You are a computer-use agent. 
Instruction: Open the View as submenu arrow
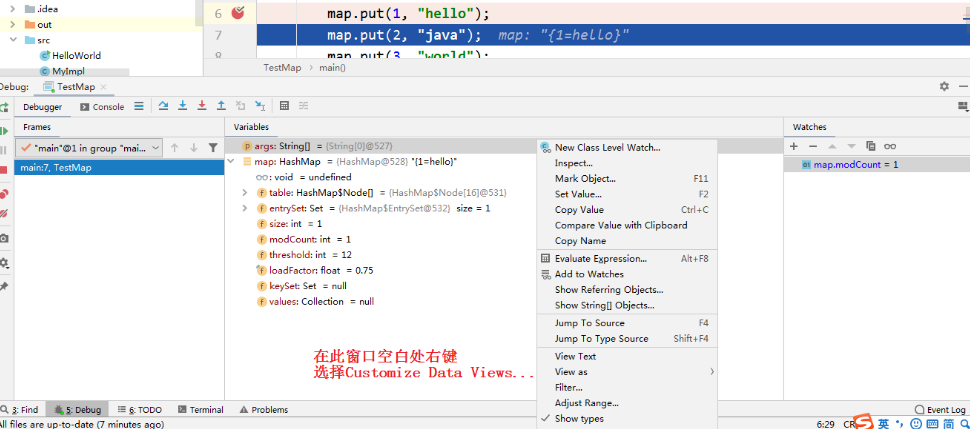point(712,371)
